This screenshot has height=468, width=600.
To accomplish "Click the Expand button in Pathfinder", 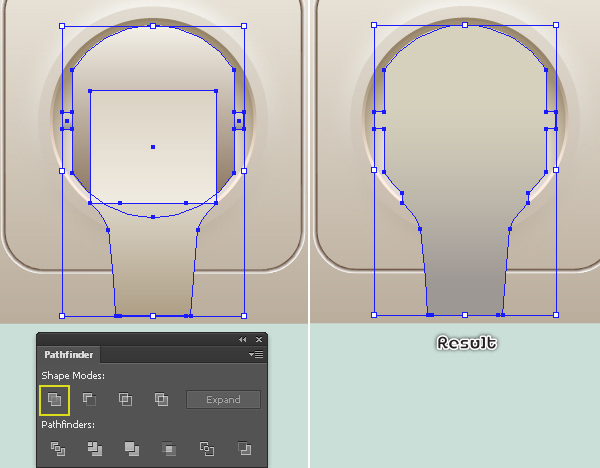I will point(223,400).
